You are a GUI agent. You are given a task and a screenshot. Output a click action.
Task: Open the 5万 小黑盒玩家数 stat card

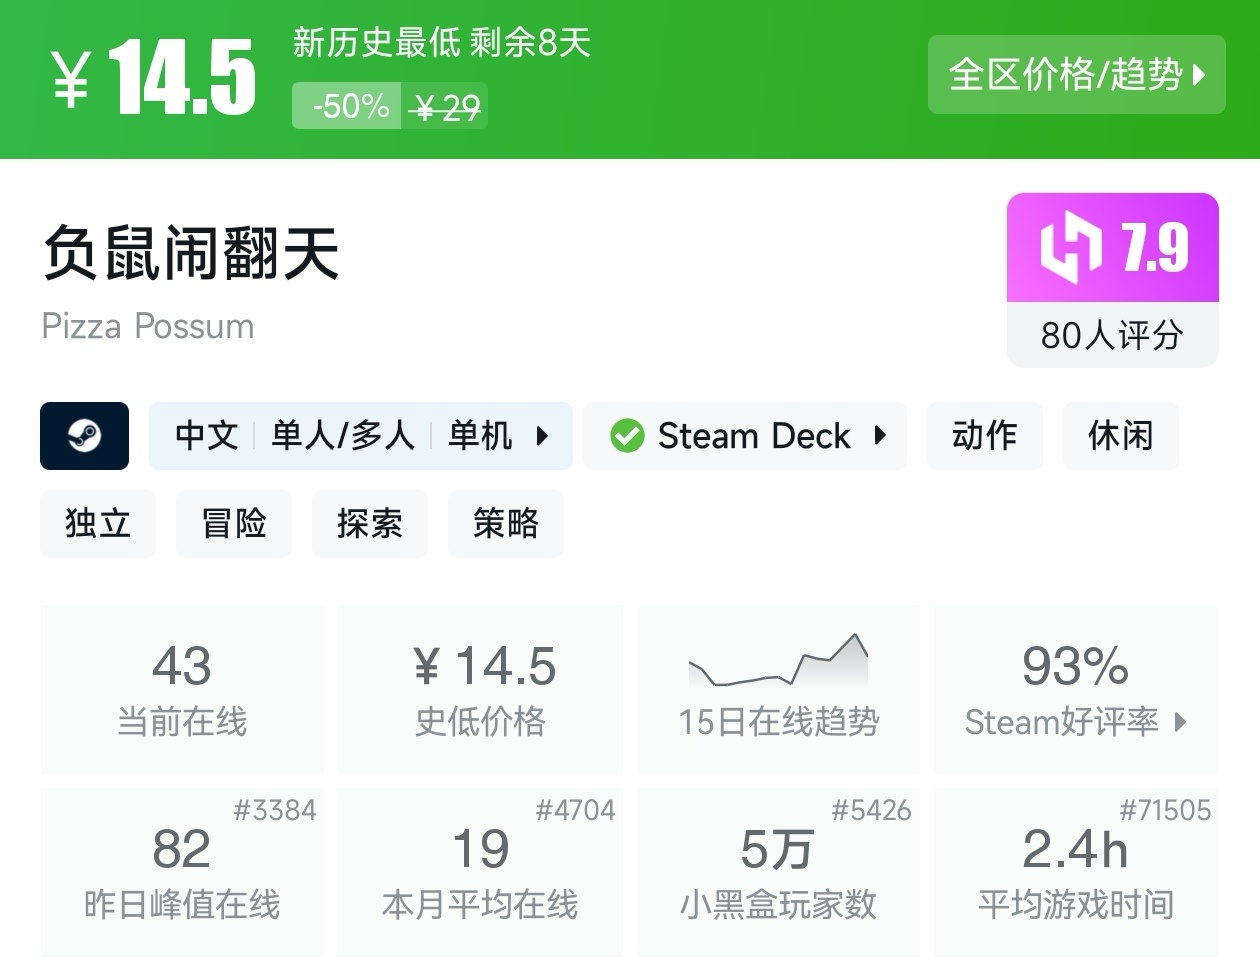(x=778, y=872)
